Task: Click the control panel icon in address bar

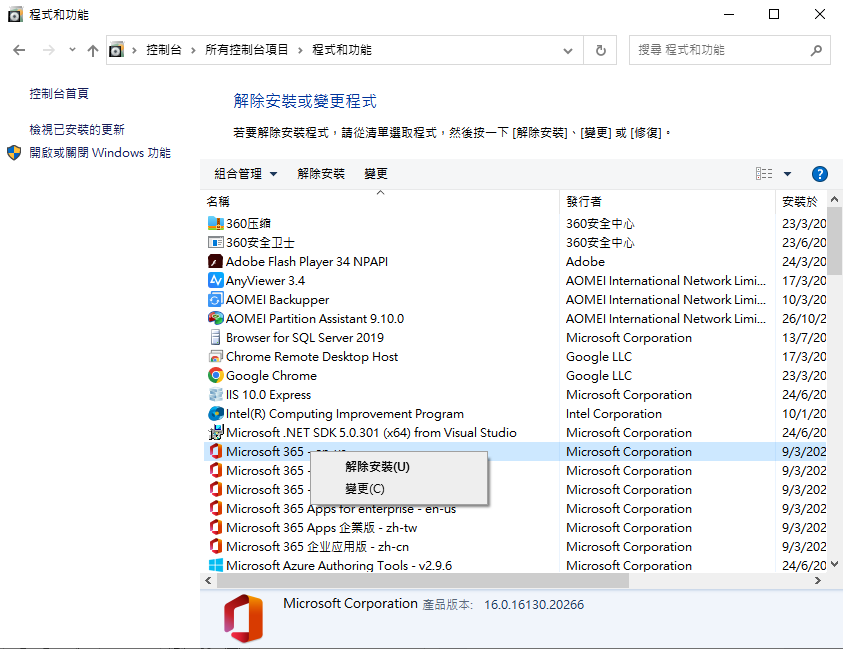Action: 116,50
